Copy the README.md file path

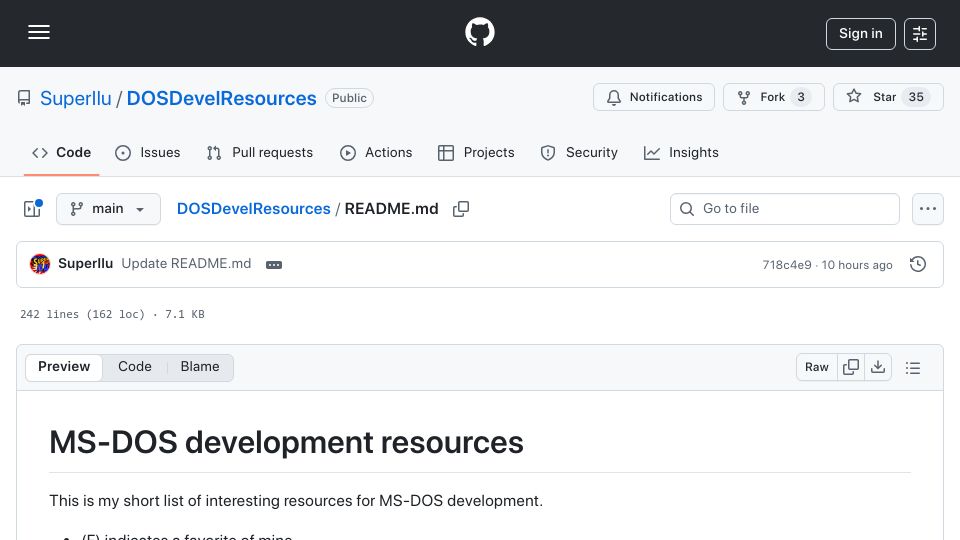pos(461,209)
